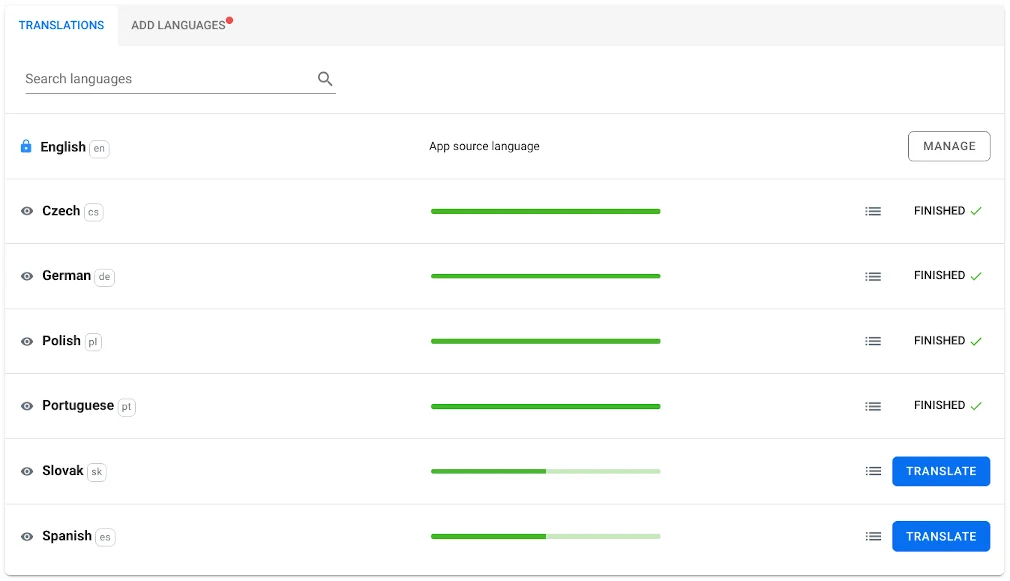1010x581 pixels.
Task: Toggle Portuguese visibility eye icon
Action: pos(27,406)
